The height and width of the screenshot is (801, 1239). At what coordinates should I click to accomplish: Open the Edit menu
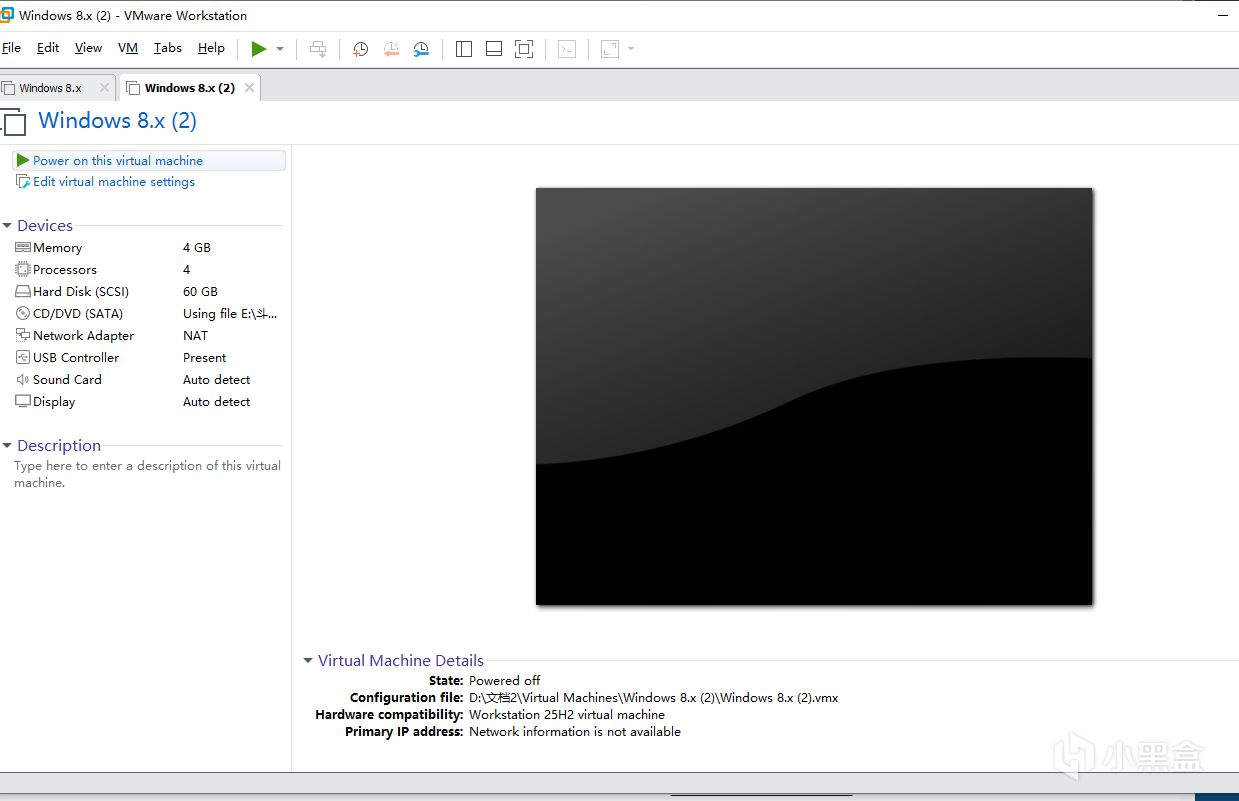coord(48,48)
